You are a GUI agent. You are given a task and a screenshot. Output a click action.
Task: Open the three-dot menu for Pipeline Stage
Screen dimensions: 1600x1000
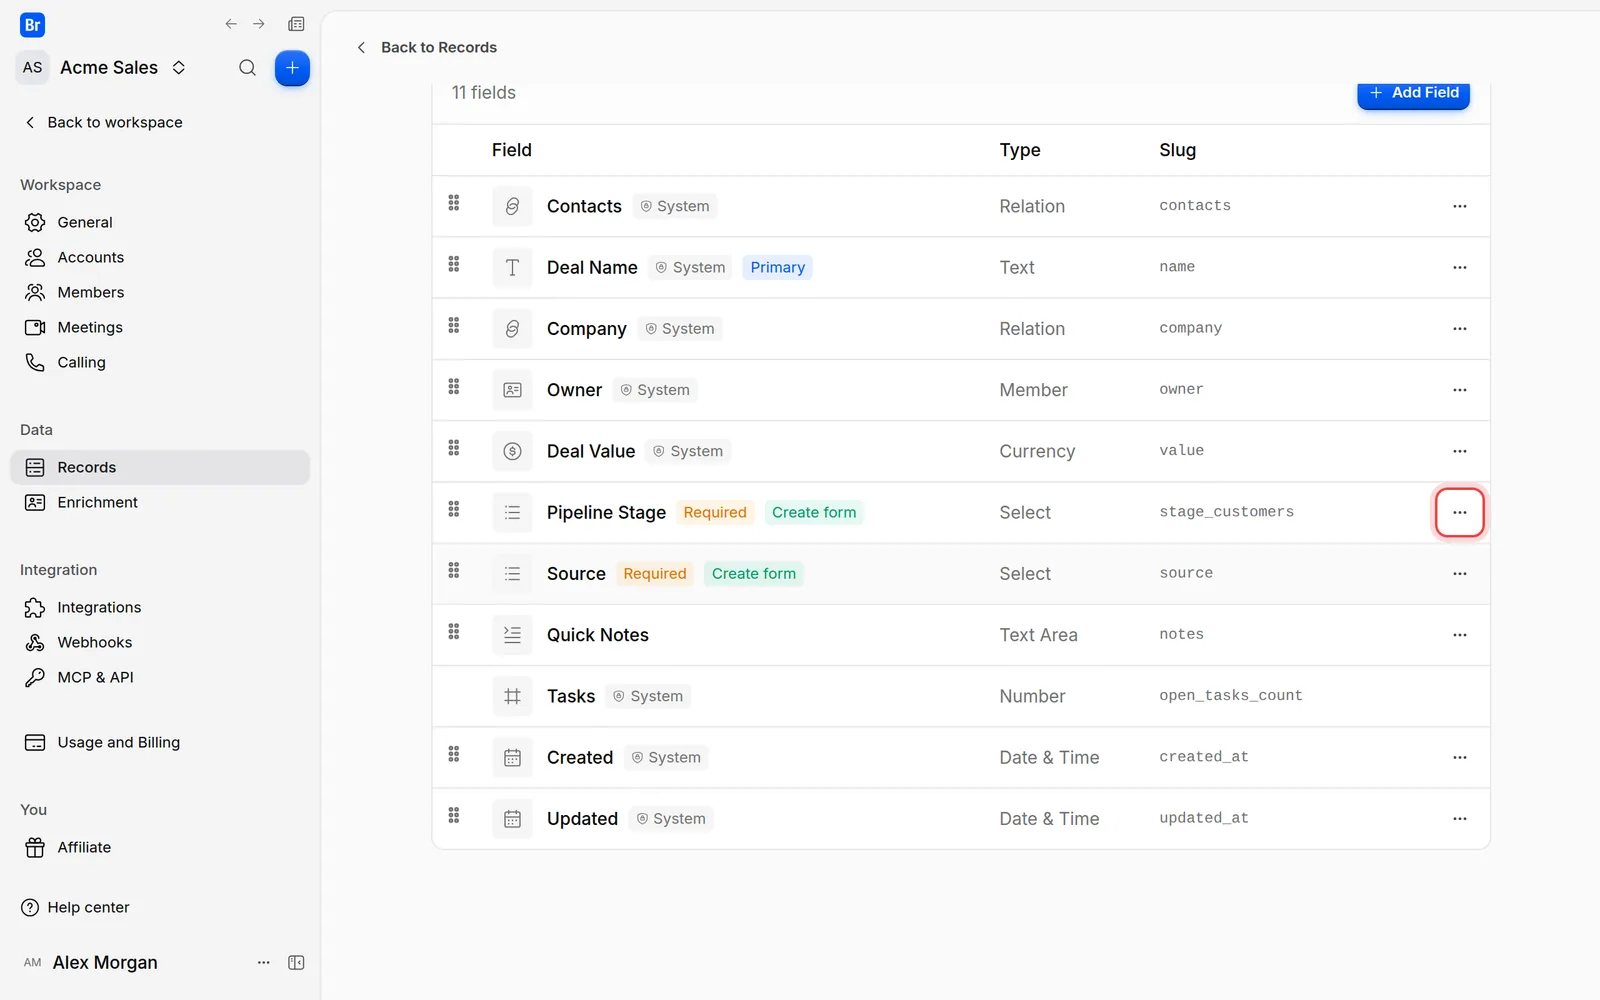click(1459, 512)
